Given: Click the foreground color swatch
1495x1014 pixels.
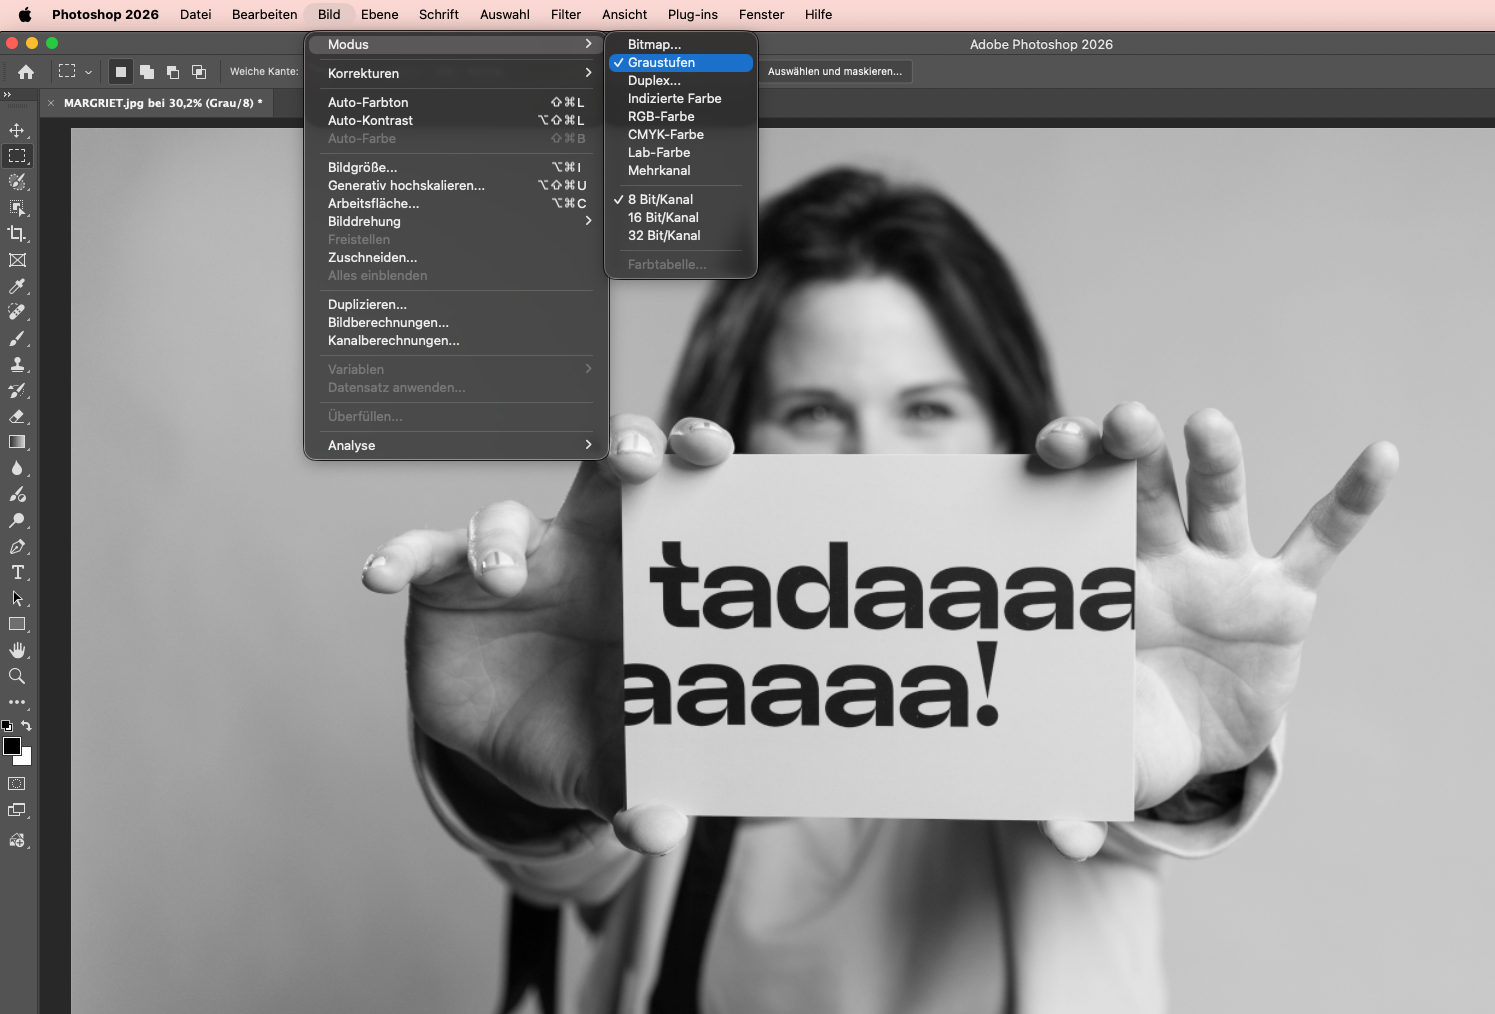Looking at the screenshot, I should click(12, 746).
